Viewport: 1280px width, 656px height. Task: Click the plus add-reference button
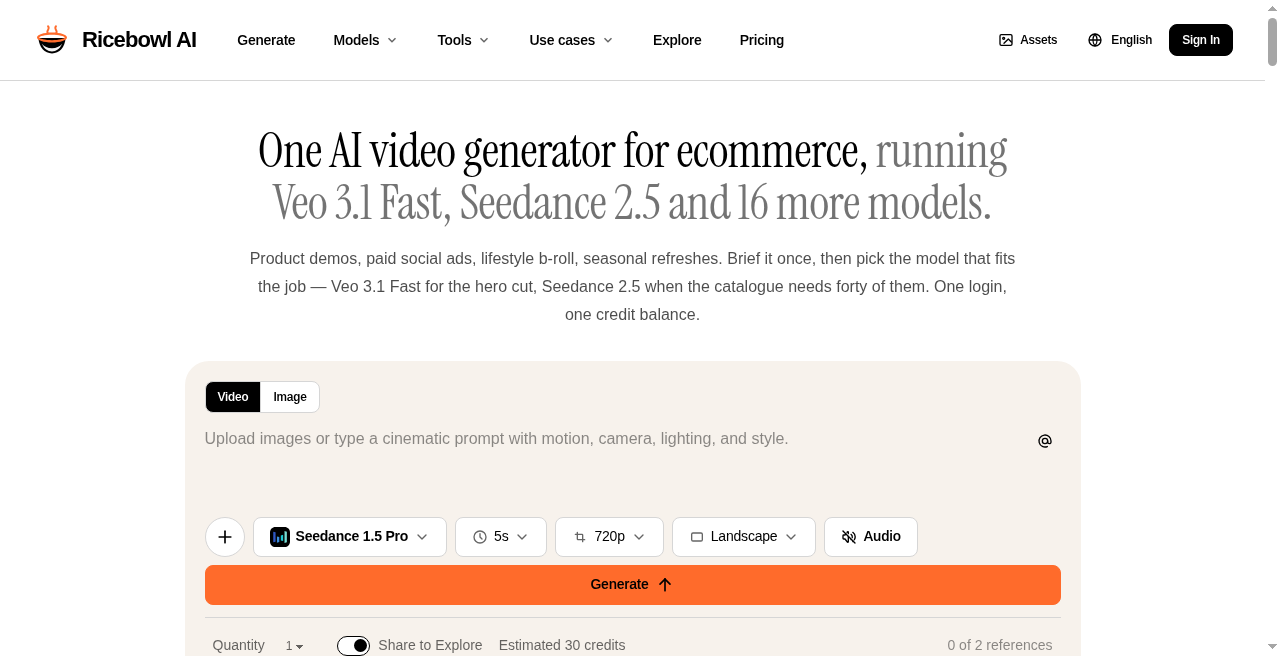click(x=225, y=537)
